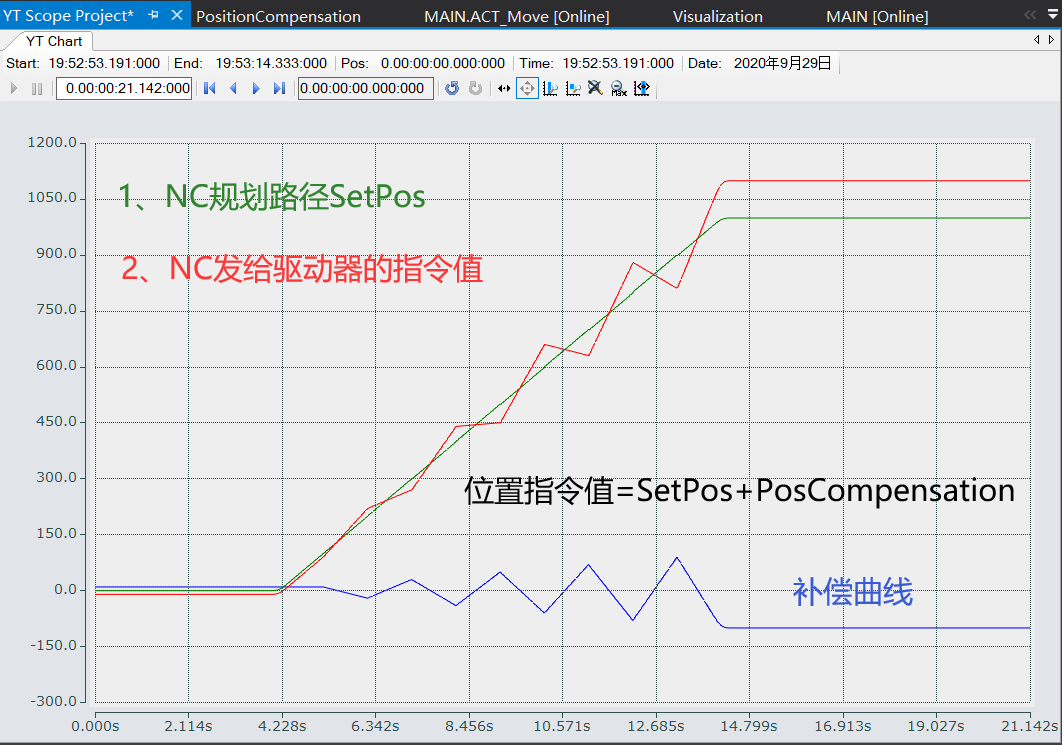Click the left tab-scroll arrow near YT Chart
The image size is (1062, 745).
[1037, 39]
